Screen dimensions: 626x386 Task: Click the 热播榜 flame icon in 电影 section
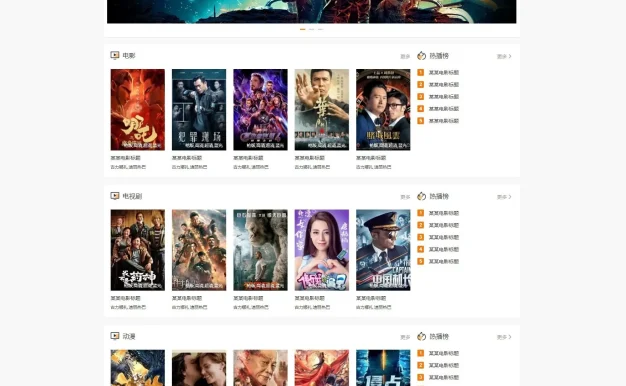click(422, 56)
